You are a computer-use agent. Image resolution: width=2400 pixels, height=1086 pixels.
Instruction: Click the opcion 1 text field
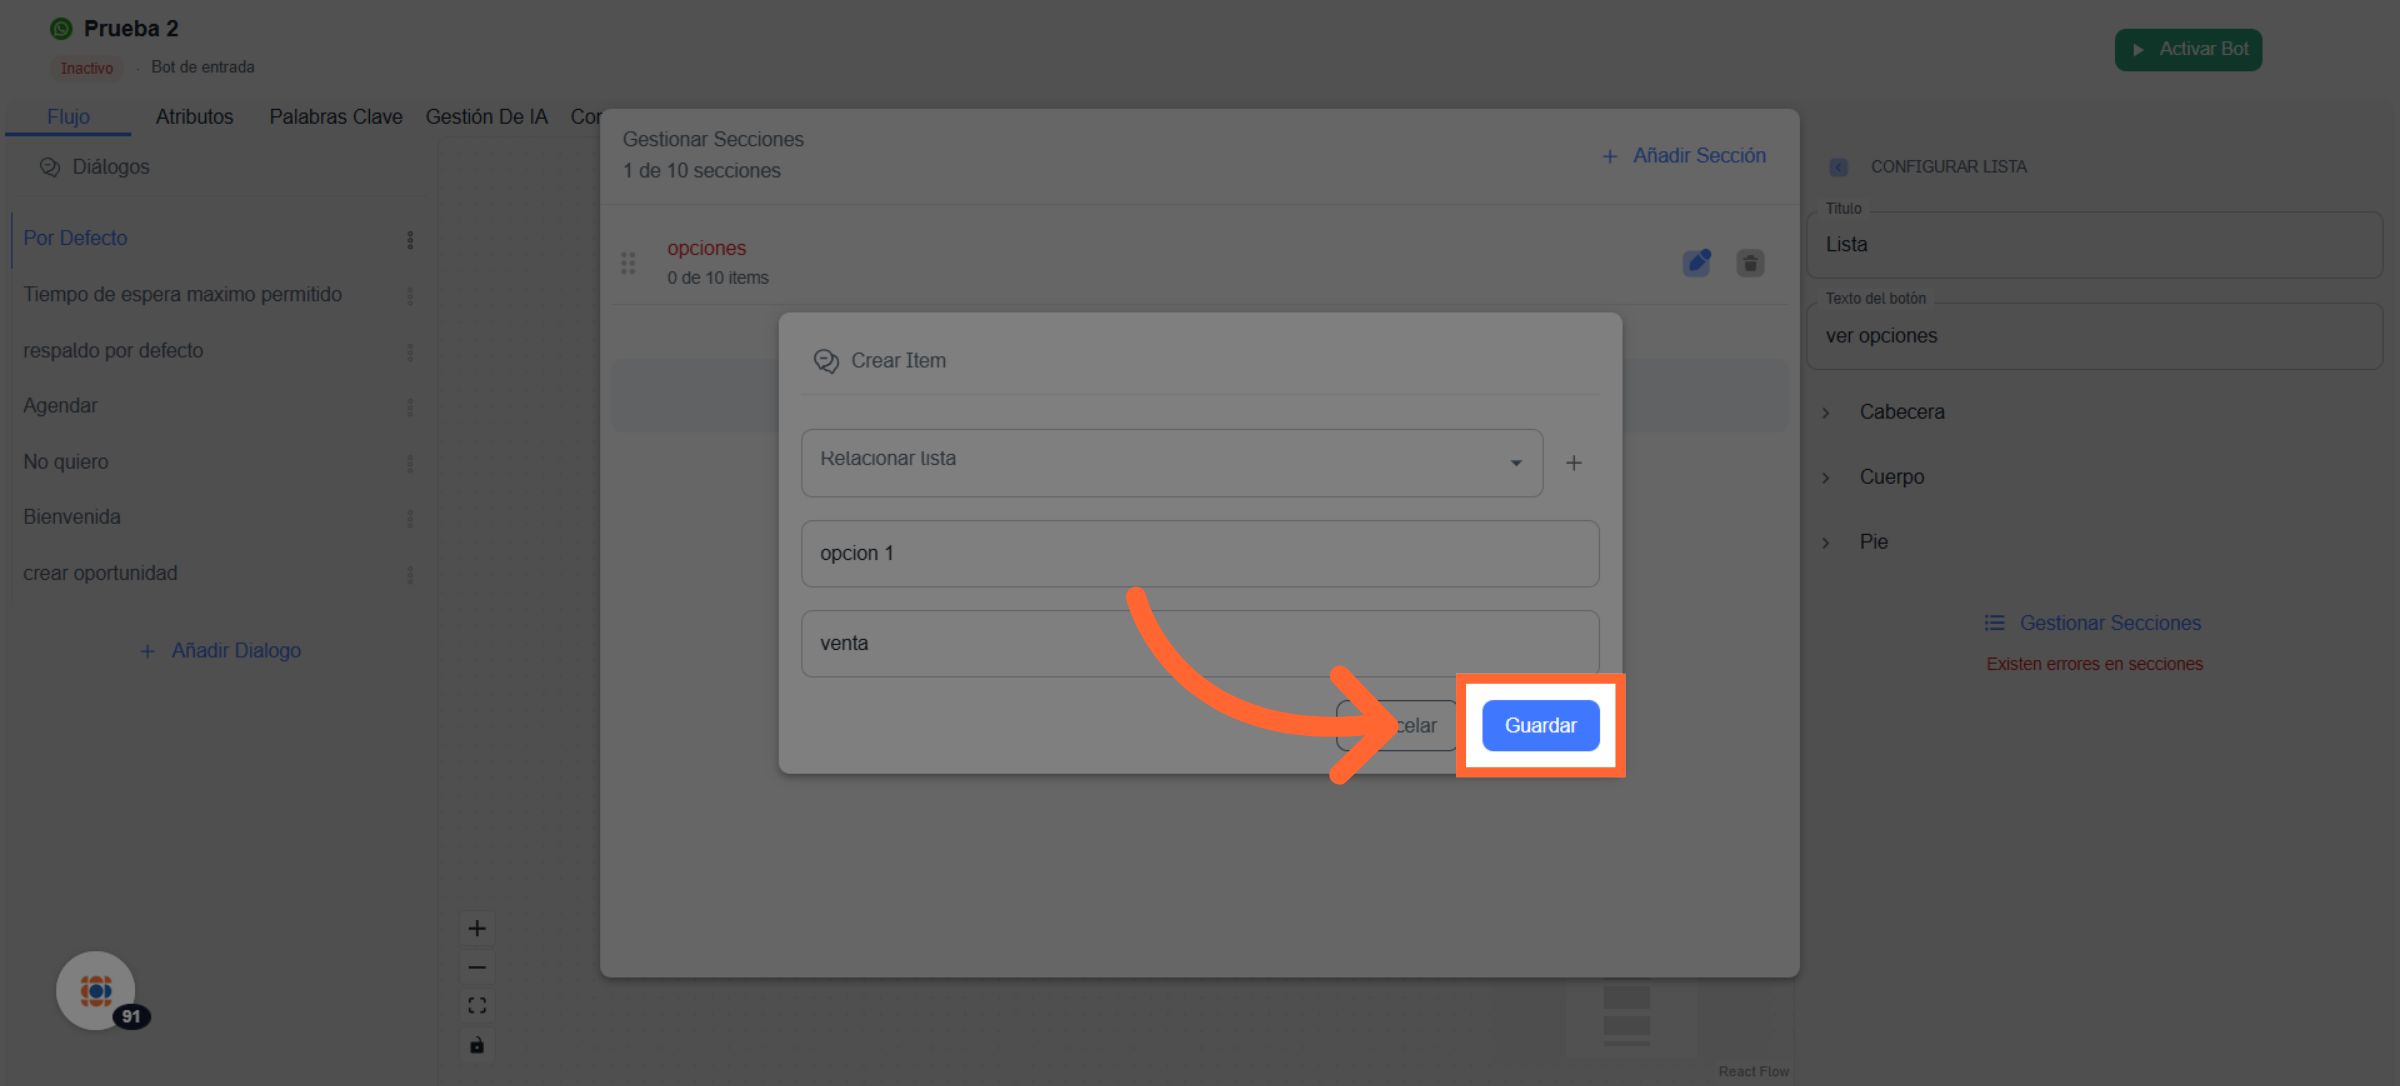[x=1199, y=553]
